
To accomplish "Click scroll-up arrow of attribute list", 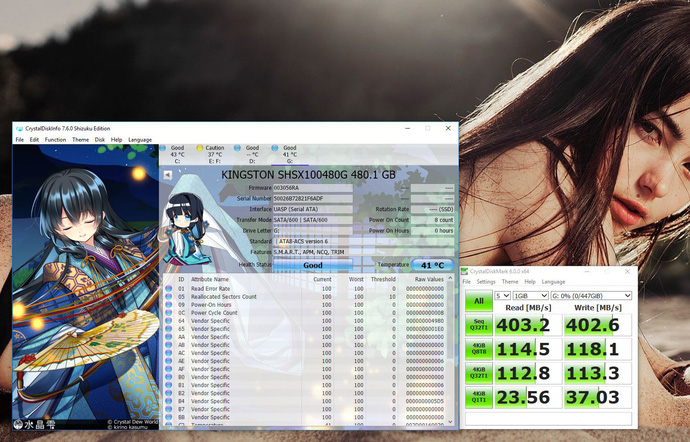I will pyautogui.click(x=450, y=278).
